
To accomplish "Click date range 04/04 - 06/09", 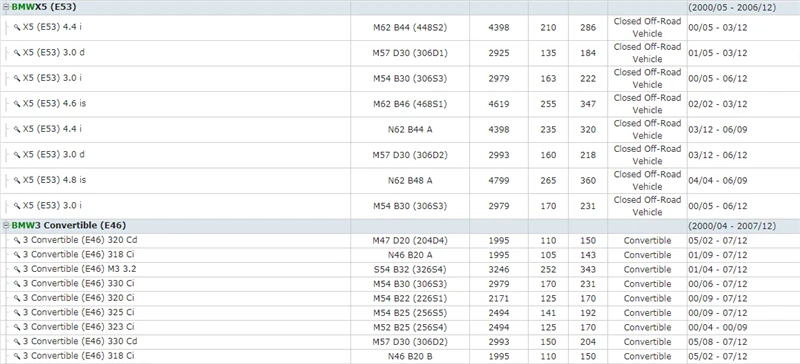I will pyautogui.click(x=717, y=181).
